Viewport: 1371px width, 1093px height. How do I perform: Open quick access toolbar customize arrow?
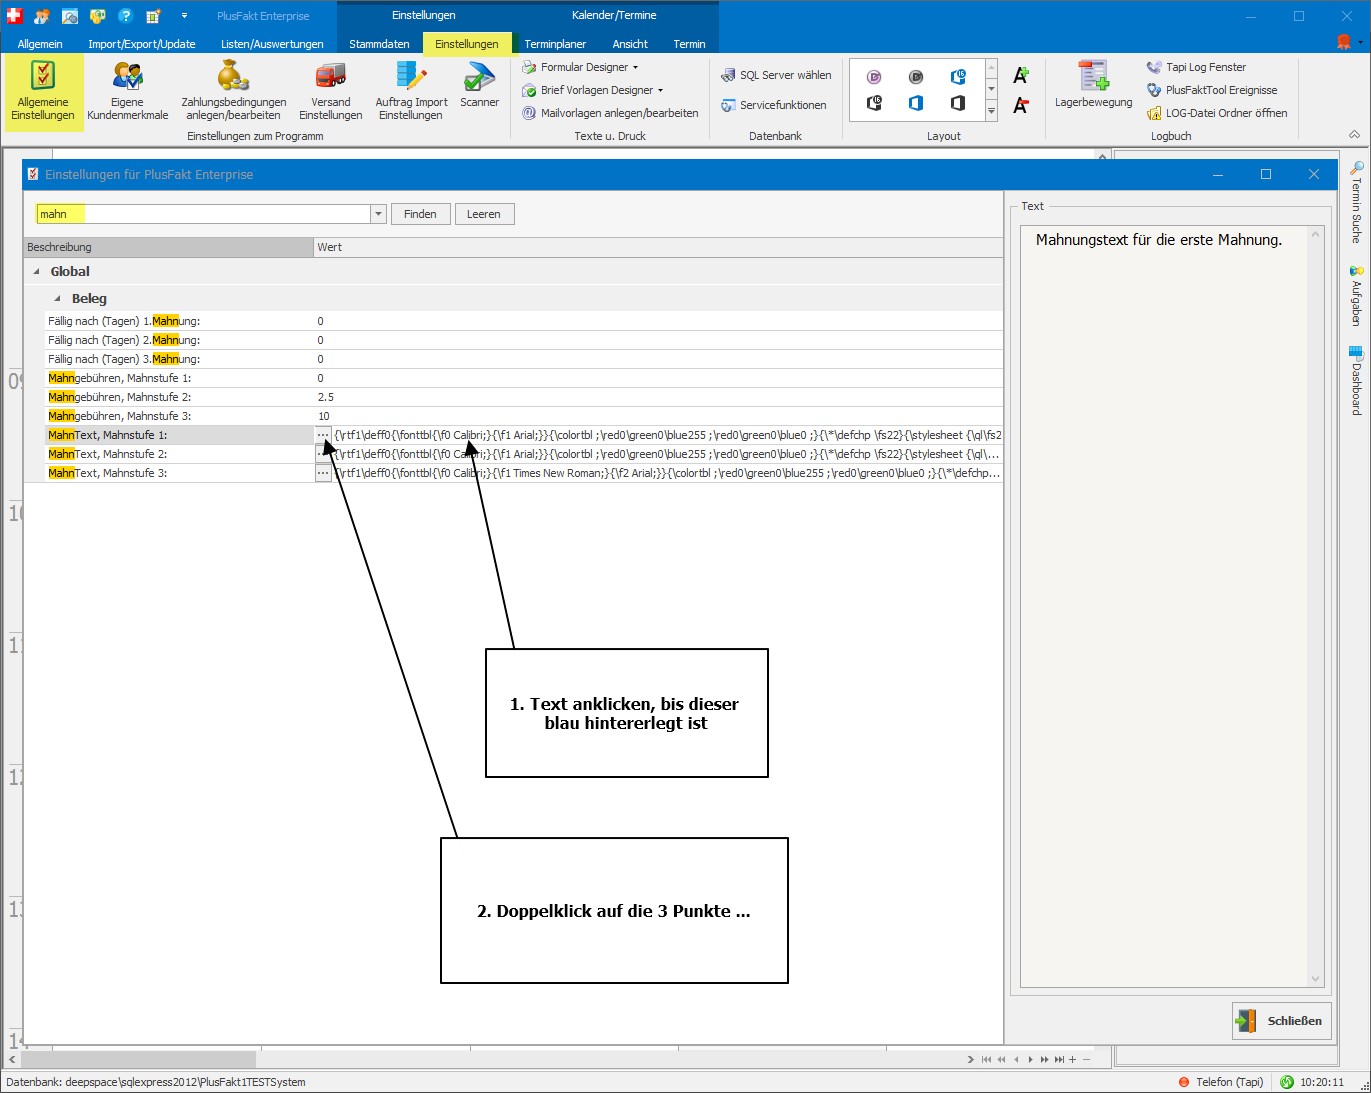coord(184,16)
